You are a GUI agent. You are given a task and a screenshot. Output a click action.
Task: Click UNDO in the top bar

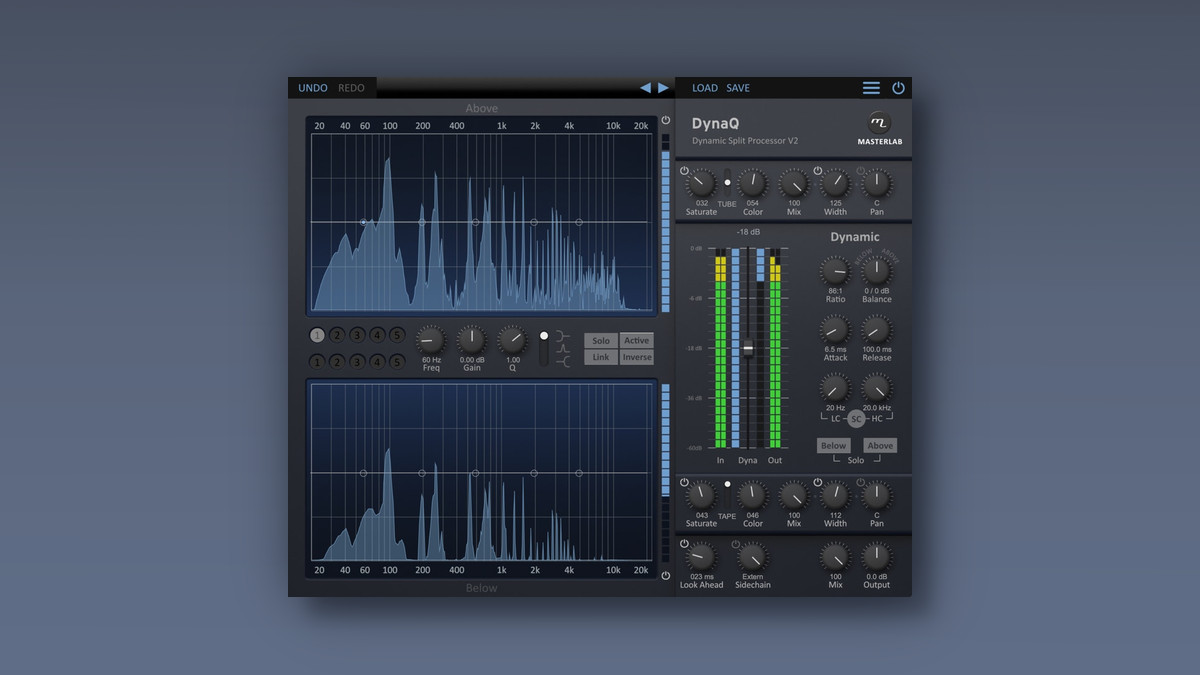313,88
